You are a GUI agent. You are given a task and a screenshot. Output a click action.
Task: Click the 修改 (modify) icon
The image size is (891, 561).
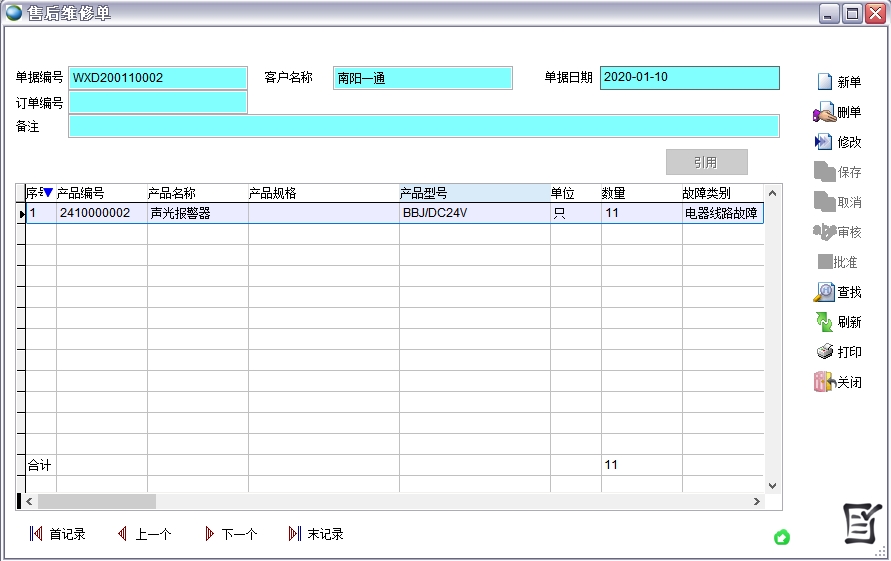coord(824,142)
